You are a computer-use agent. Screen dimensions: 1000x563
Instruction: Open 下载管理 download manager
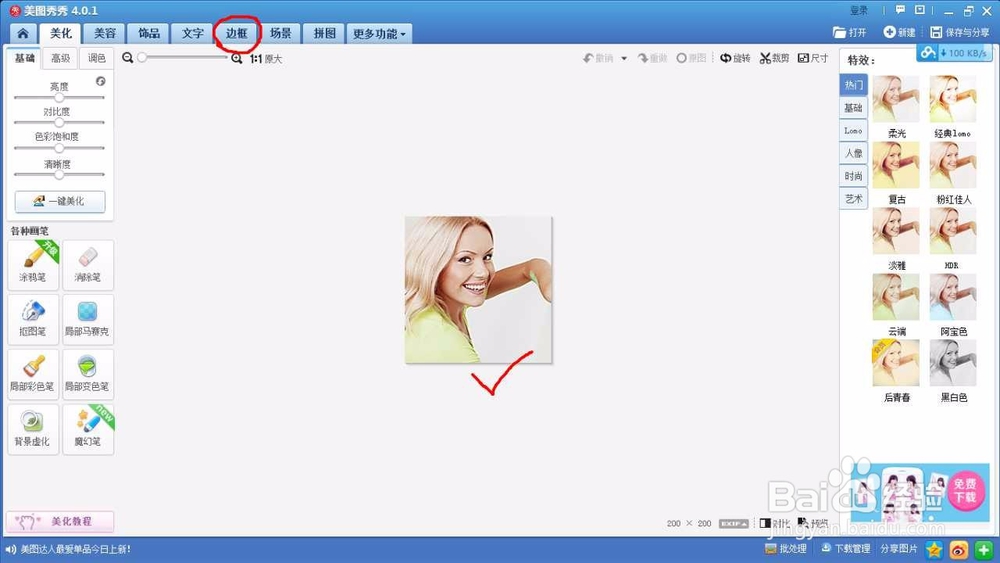click(846, 548)
